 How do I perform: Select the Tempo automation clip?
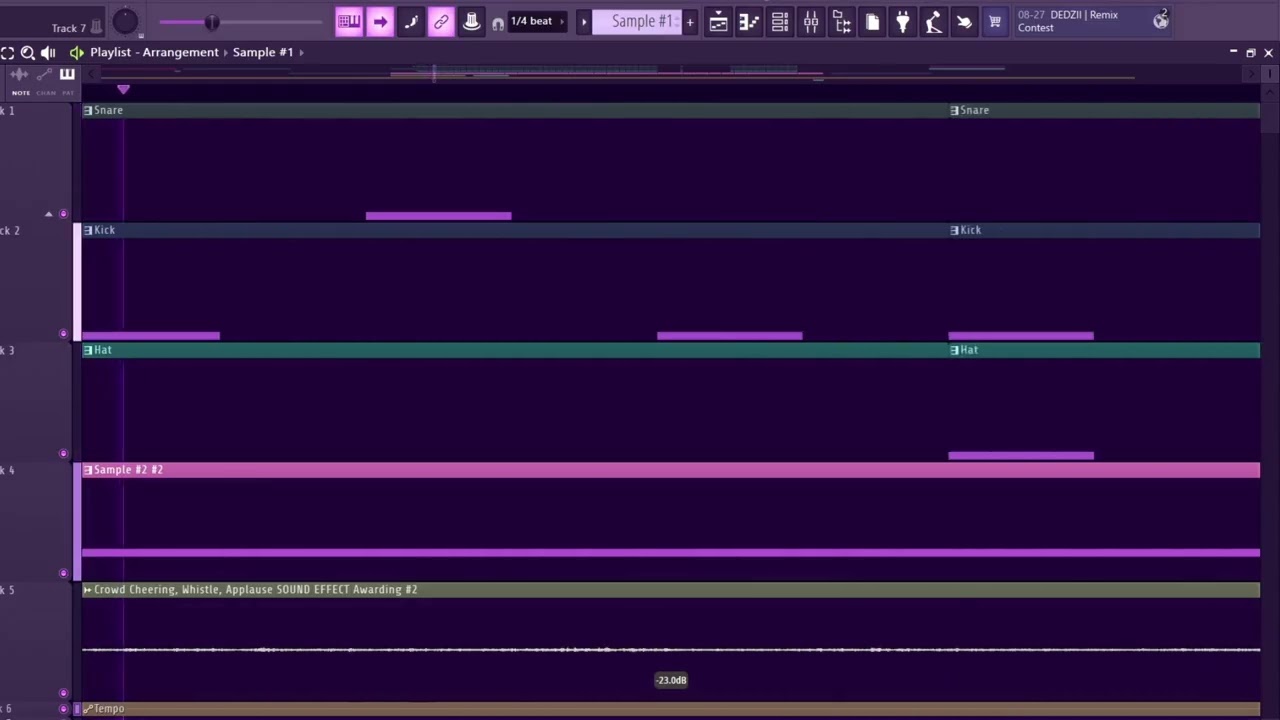[x=671, y=709]
